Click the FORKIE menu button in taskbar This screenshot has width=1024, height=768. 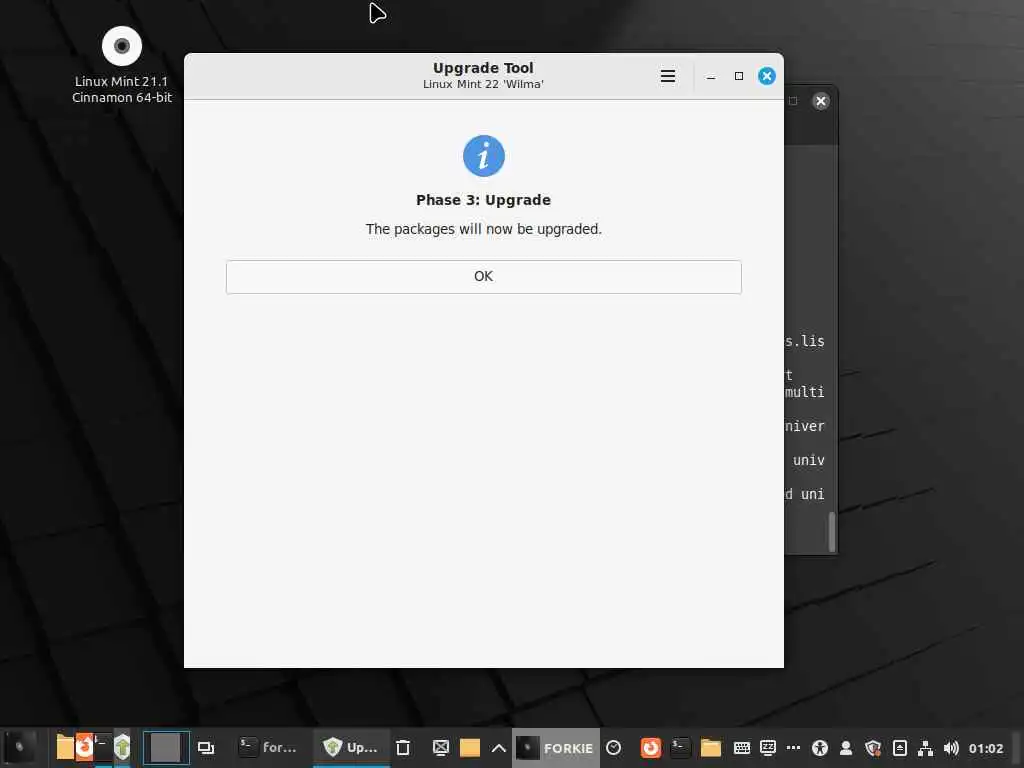click(x=555, y=748)
